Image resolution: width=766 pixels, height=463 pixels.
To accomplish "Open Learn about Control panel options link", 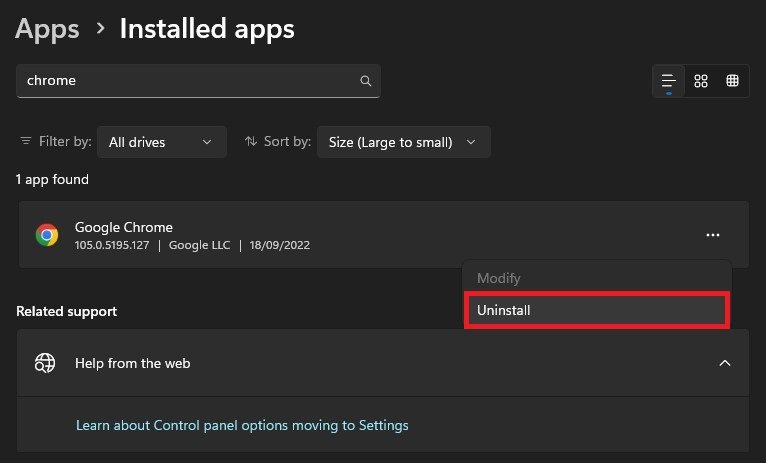I will click(x=242, y=425).
